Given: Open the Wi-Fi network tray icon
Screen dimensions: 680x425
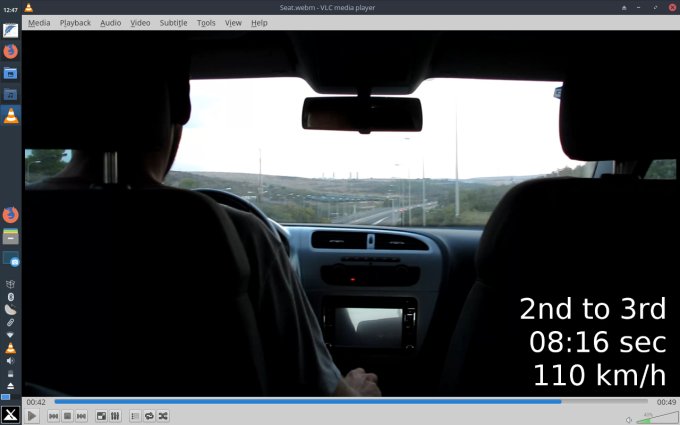Looking at the screenshot, I should pyautogui.click(x=10, y=335).
